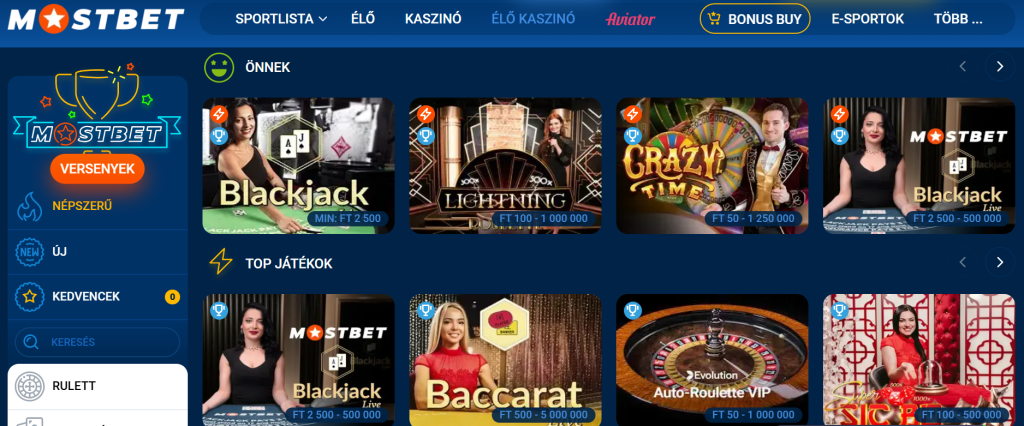Click the green smiley Önnek section icon

coord(219,67)
